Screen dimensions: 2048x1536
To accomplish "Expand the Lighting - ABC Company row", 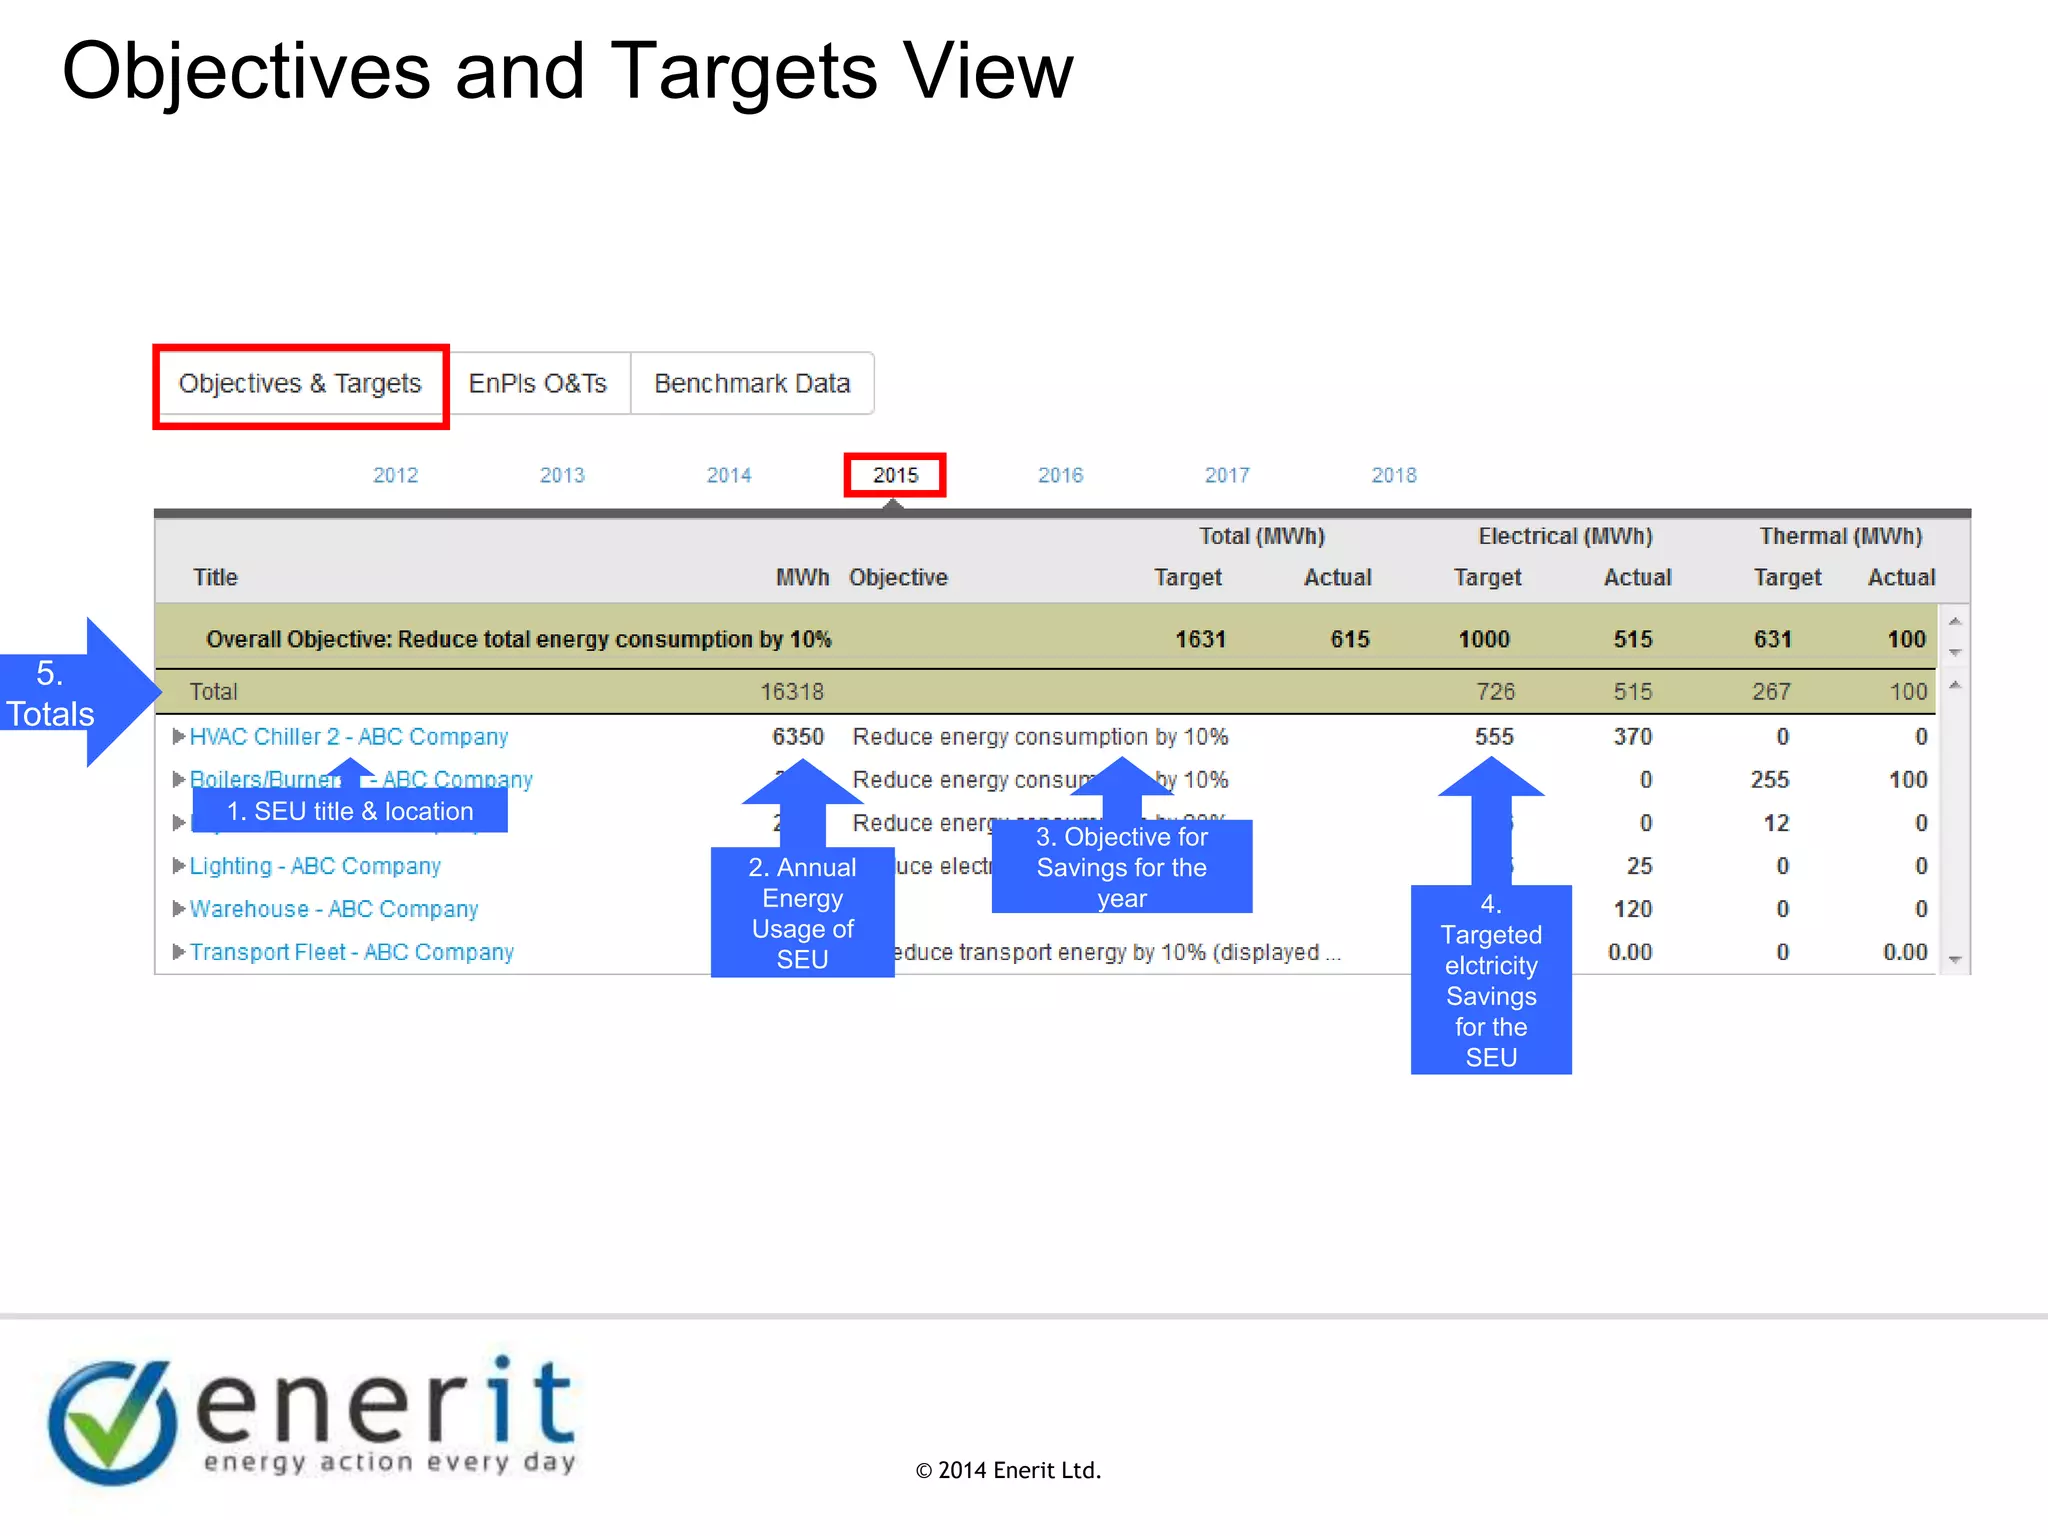I will (x=179, y=866).
